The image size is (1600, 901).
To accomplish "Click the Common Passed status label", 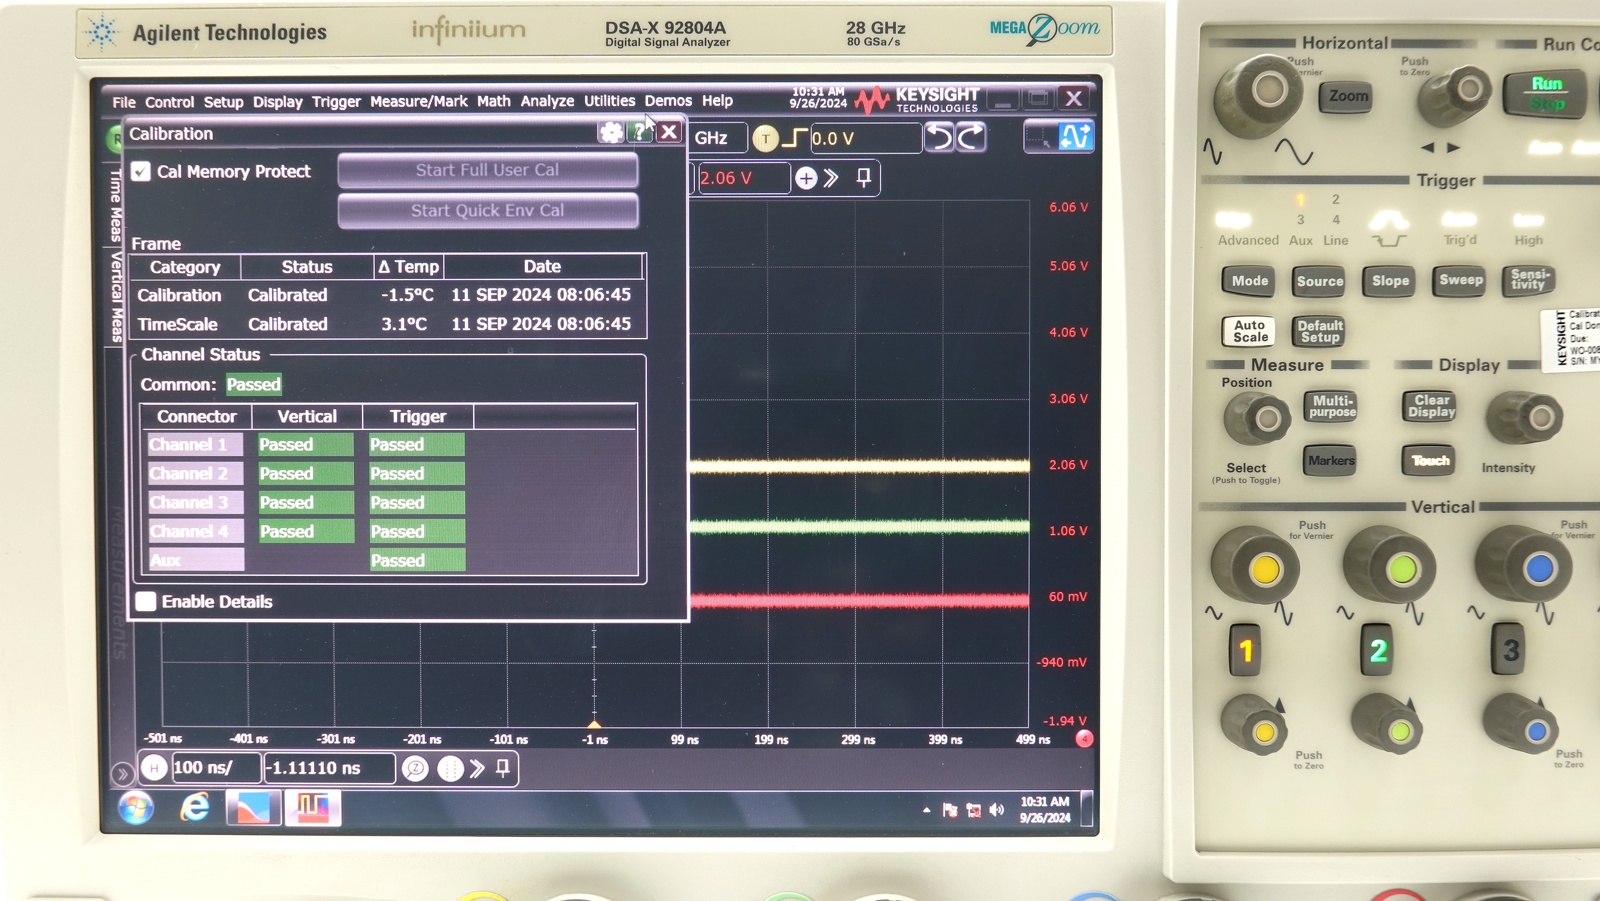I will tap(253, 385).
